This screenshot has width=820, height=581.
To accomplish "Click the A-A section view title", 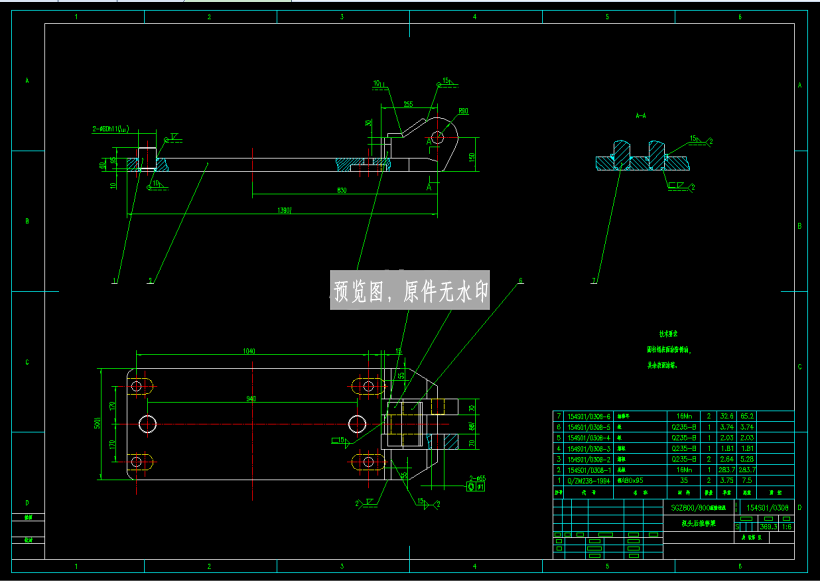I will coord(641,116).
